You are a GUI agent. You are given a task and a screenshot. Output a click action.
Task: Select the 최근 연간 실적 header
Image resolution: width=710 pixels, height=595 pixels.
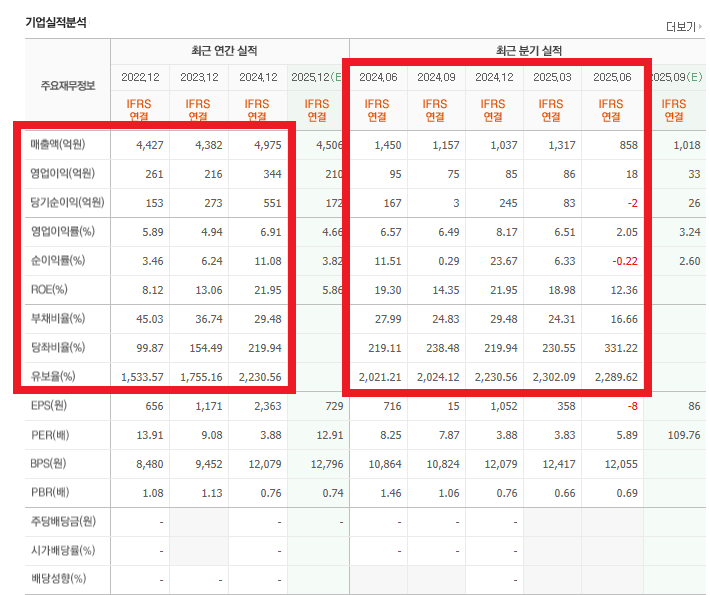point(224,51)
